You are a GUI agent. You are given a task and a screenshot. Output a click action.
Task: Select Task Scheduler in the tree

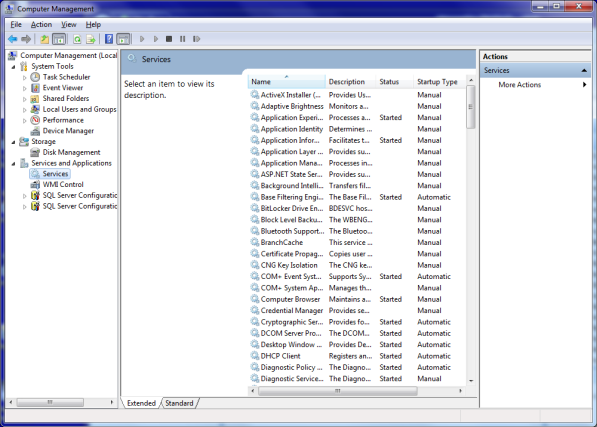coord(66,77)
